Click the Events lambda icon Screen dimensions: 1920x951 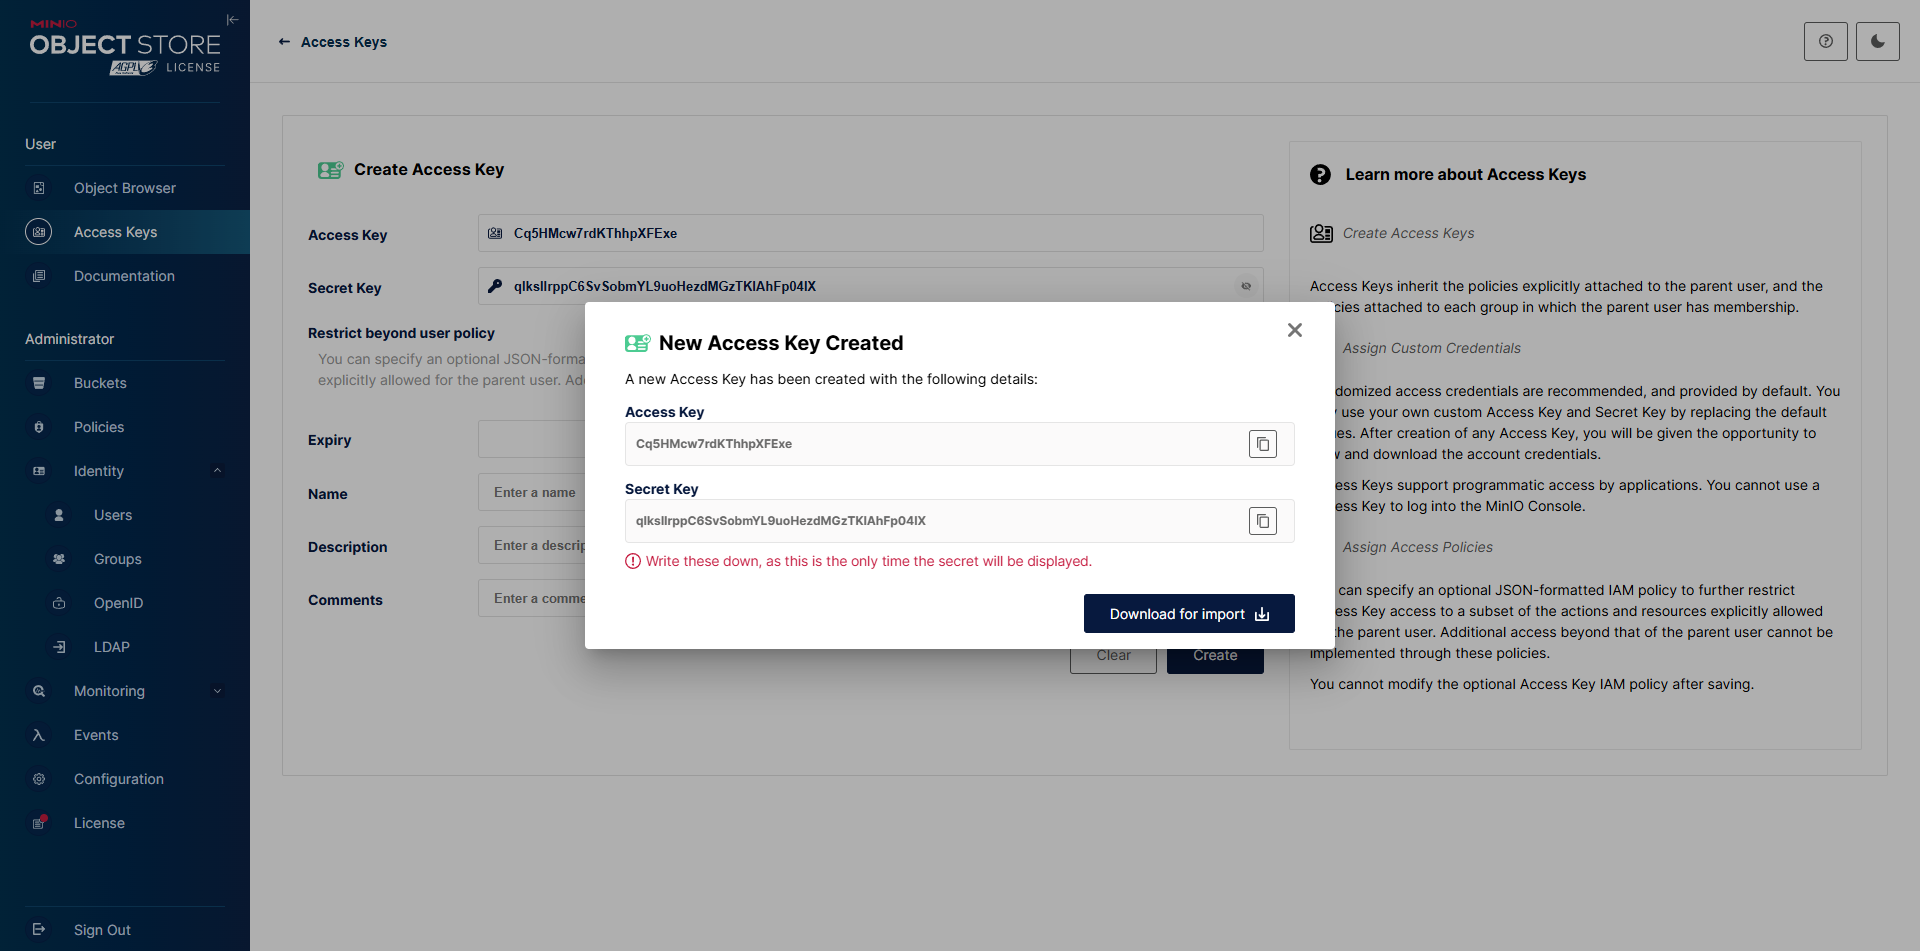(x=39, y=735)
